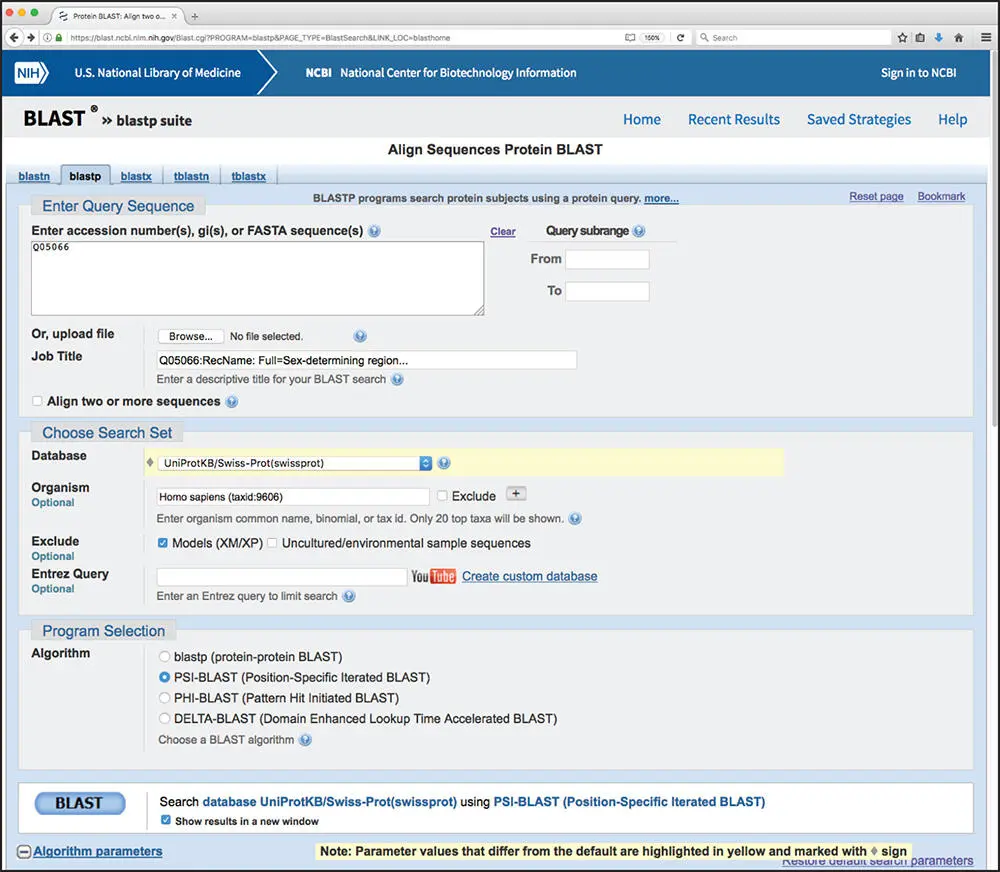
Task: Click help icon next to Database dropdown
Action: 445,463
